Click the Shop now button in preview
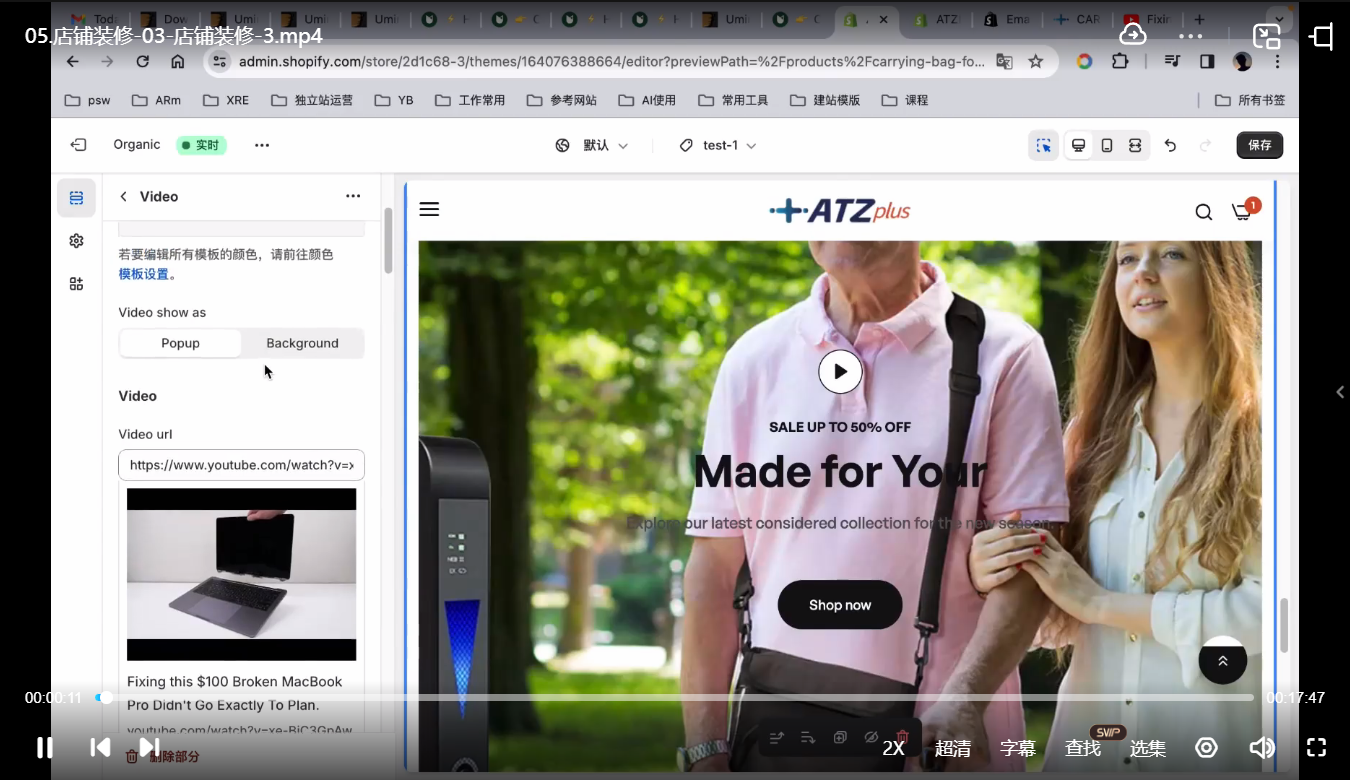 840,605
